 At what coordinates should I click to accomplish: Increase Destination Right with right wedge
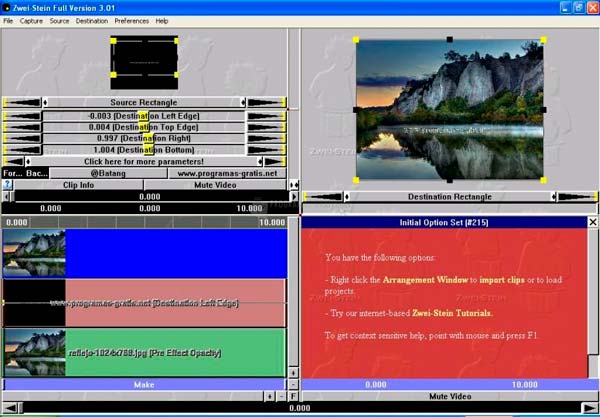click(266, 138)
